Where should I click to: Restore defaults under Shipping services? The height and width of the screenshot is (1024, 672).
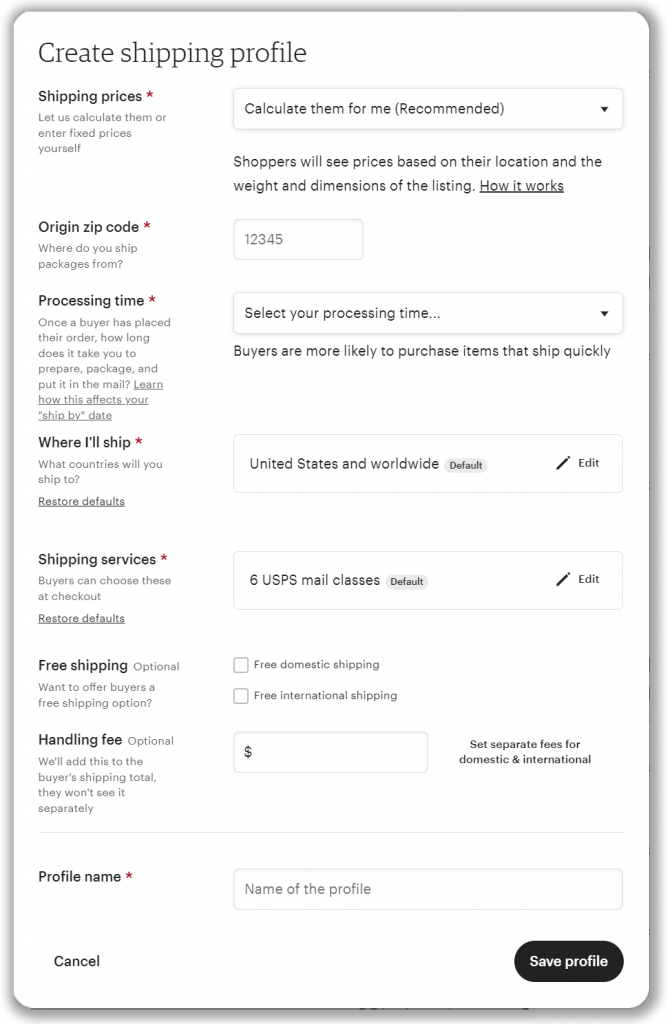(x=81, y=618)
